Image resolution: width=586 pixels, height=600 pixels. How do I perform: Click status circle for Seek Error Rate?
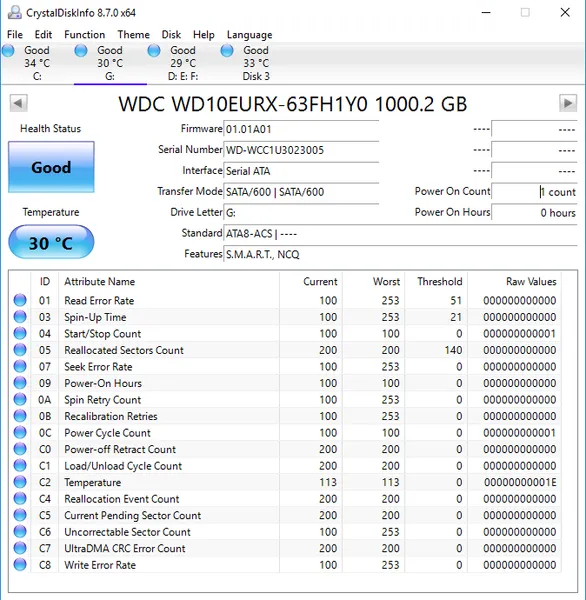tap(20, 366)
